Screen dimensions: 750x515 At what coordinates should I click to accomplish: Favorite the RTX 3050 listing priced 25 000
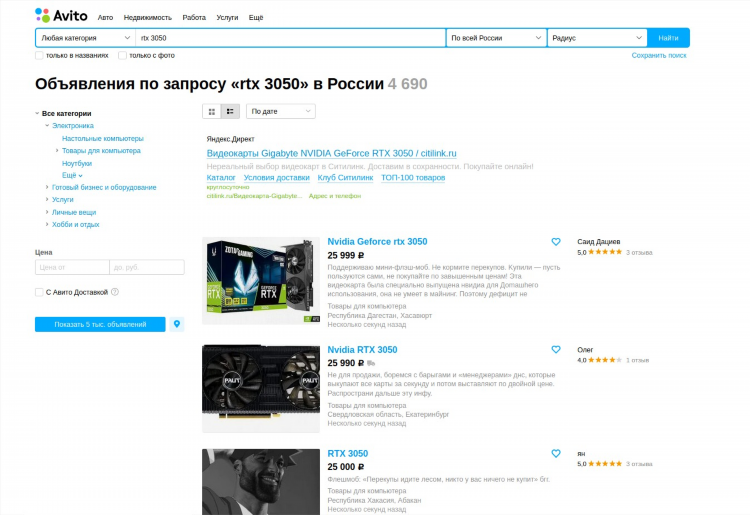(x=556, y=453)
